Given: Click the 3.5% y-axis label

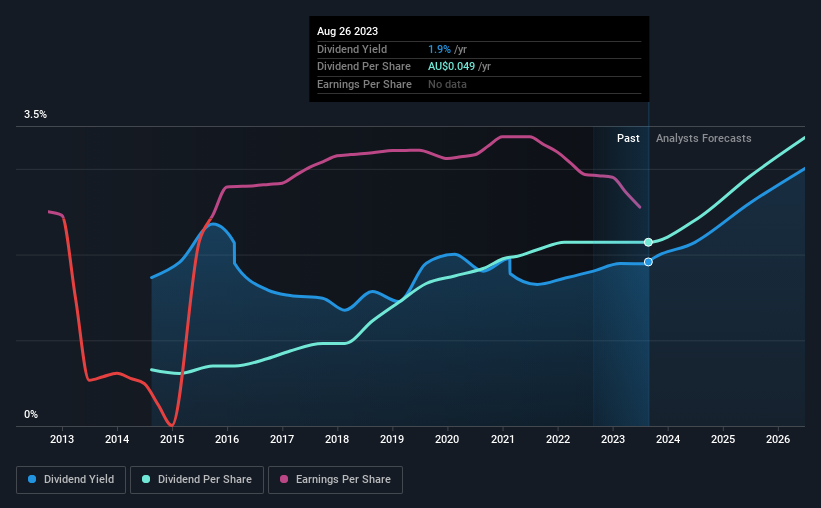Looking at the screenshot, I should [35, 114].
